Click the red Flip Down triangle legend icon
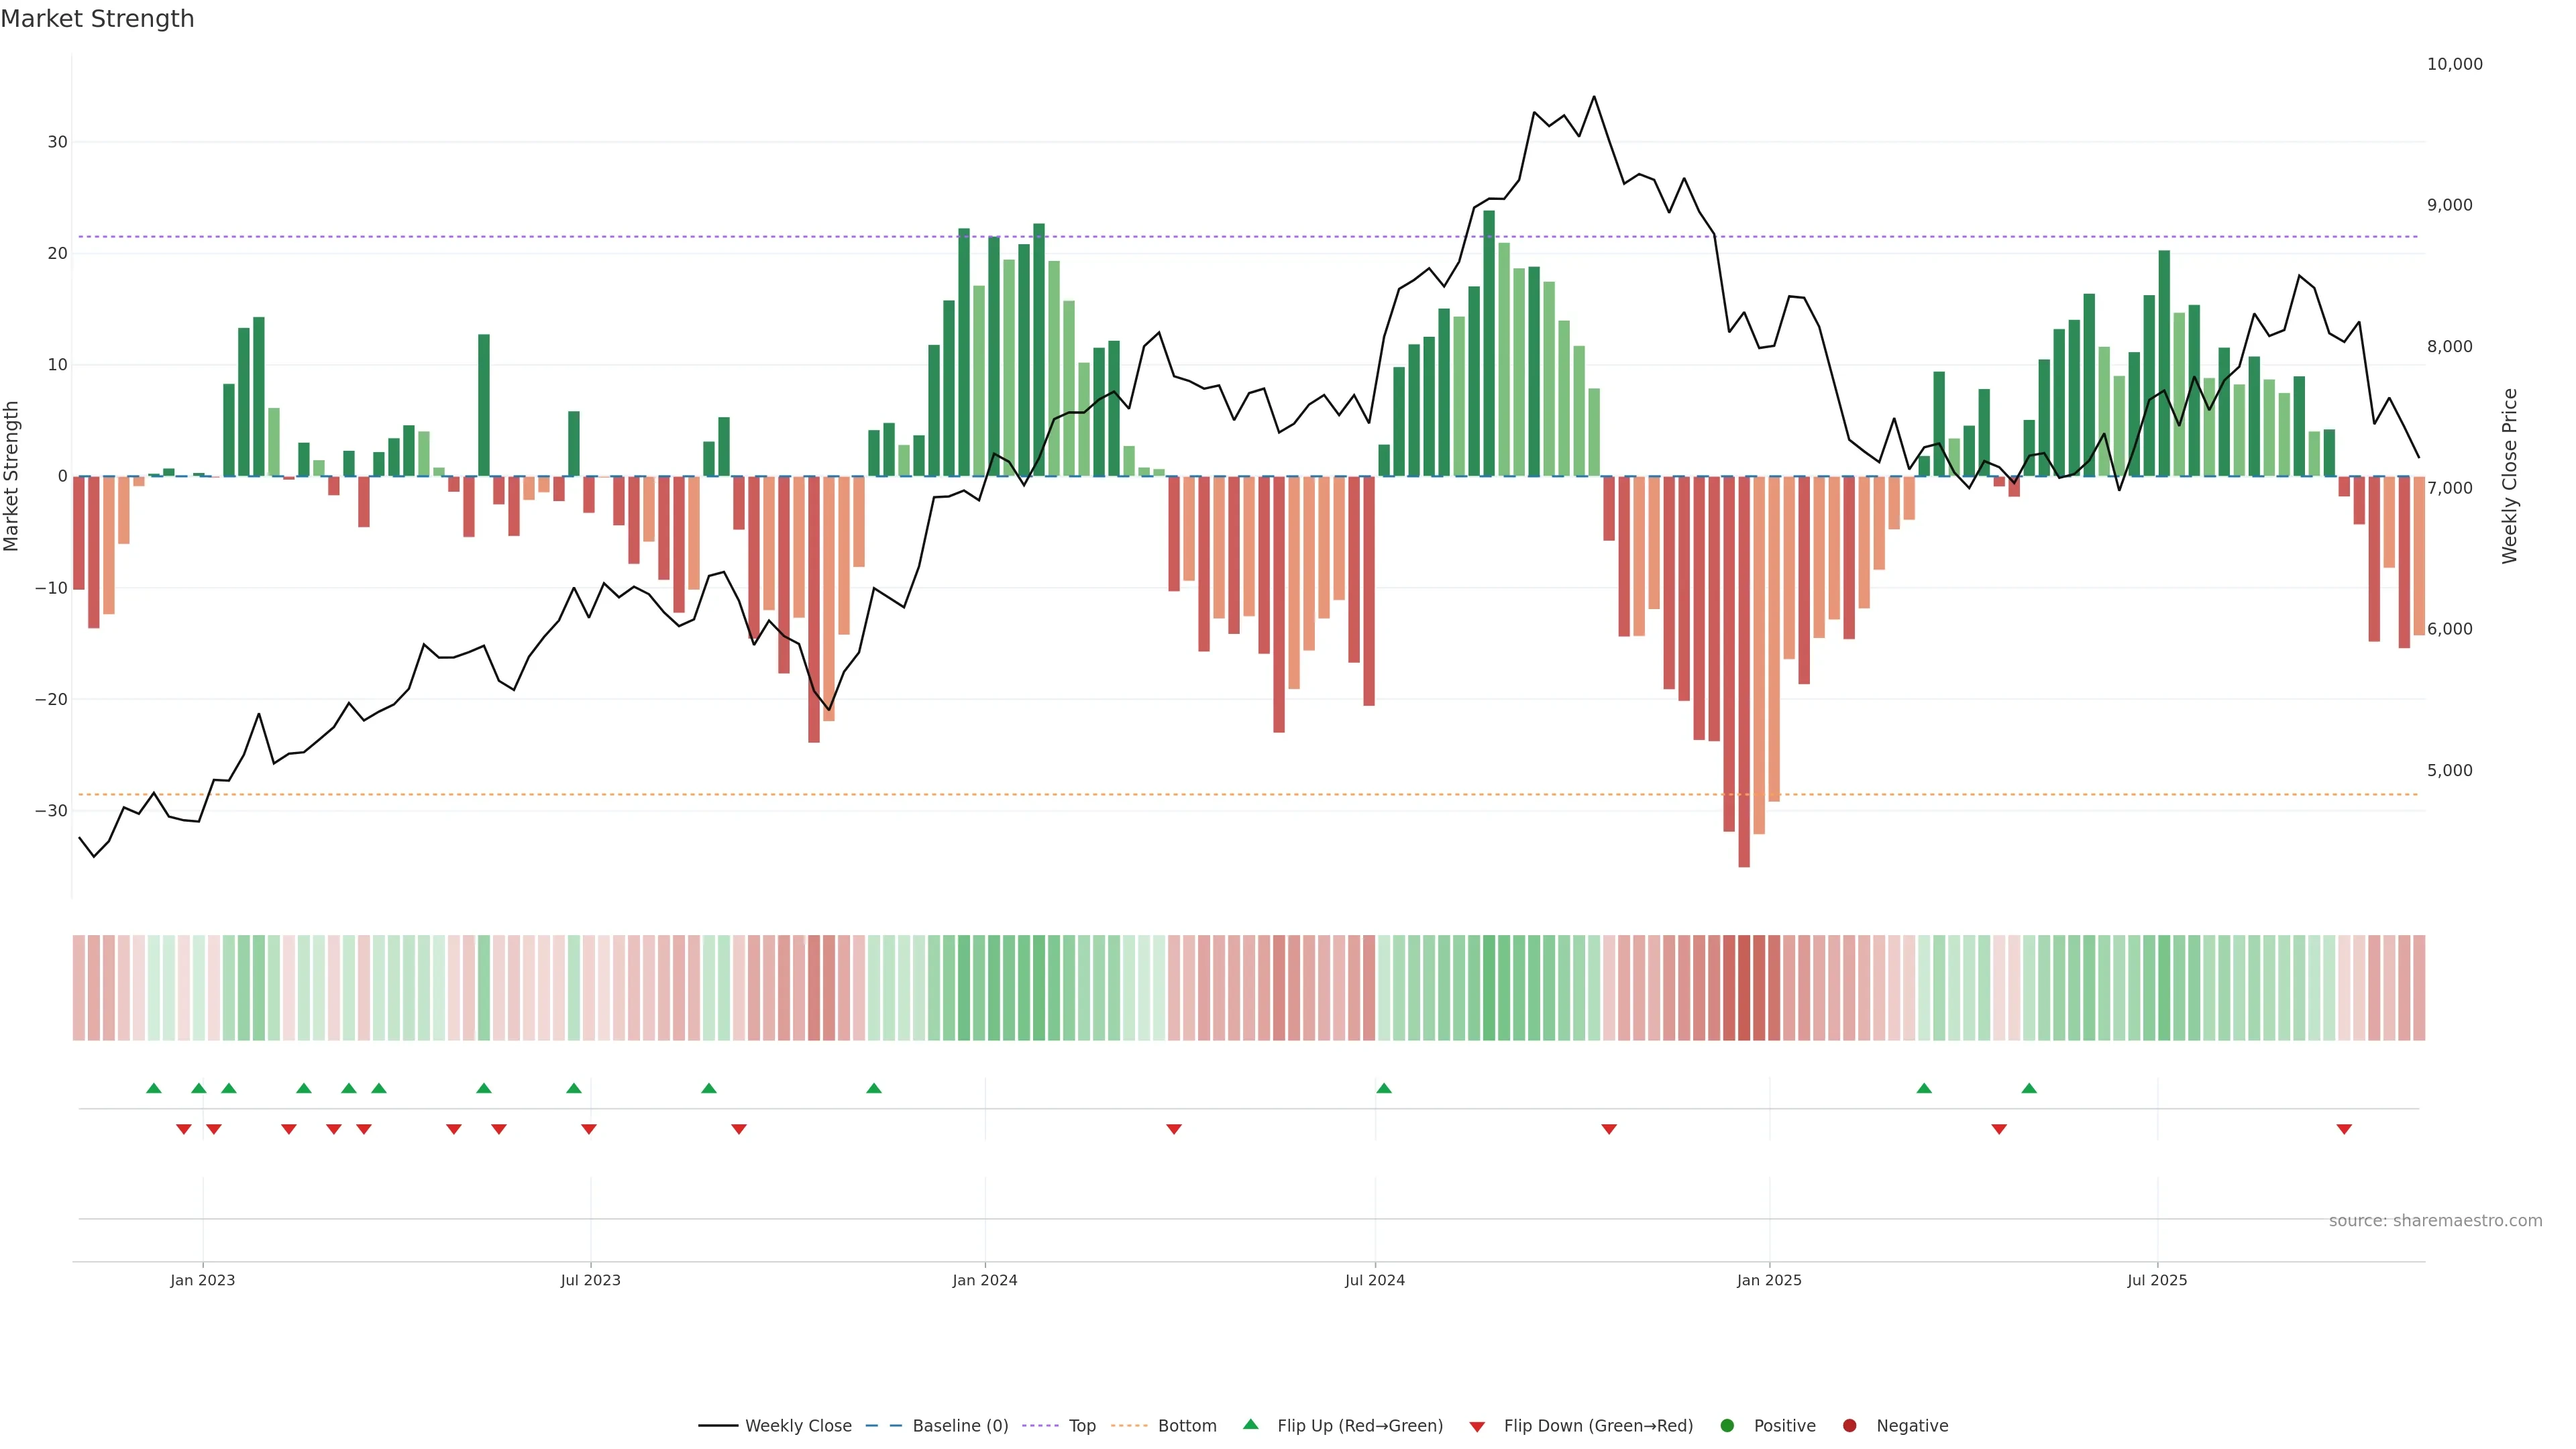The image size is (2576, 1449). point(1476,1427)
